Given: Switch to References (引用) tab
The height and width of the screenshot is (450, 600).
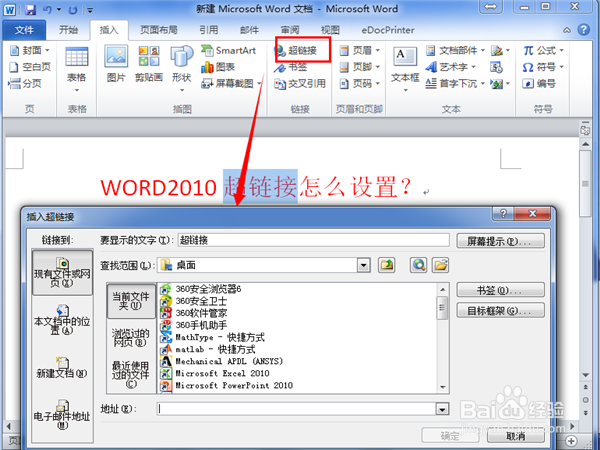Looking at the screenshot, I should click(209, 30).
